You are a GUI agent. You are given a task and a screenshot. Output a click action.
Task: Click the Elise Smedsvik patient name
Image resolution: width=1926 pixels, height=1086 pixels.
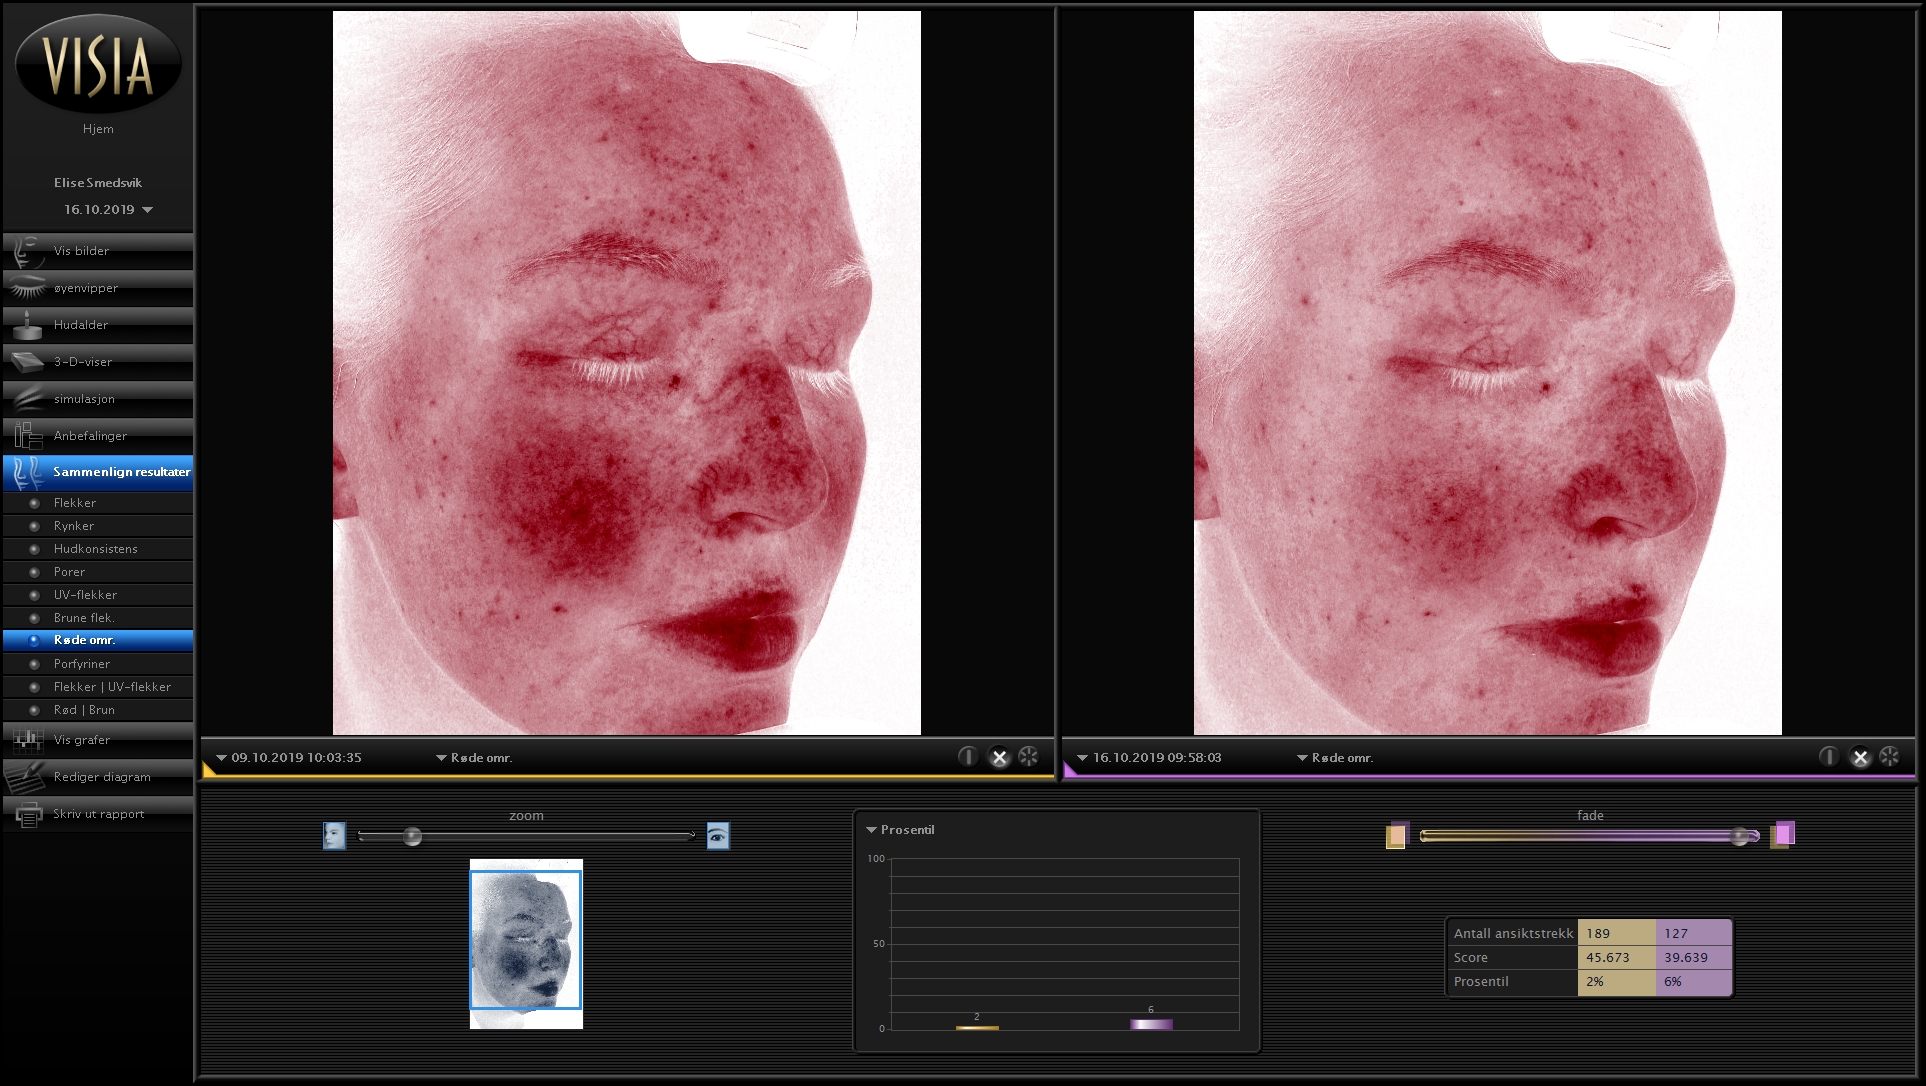click(98, 183)
